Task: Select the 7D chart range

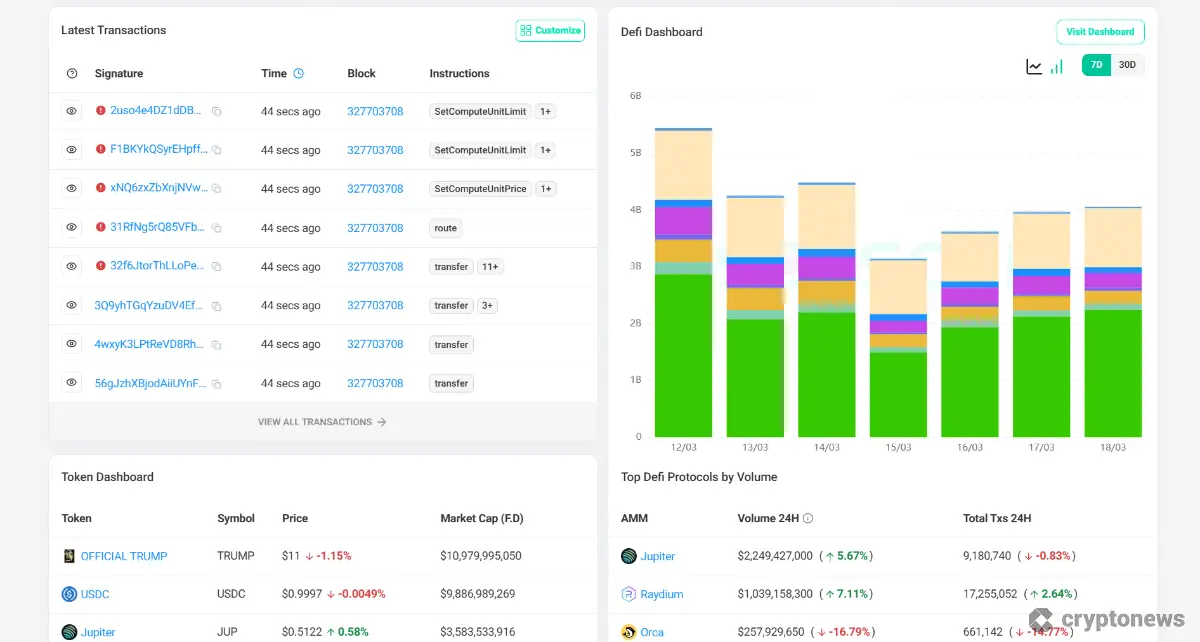Action: 1096,65
